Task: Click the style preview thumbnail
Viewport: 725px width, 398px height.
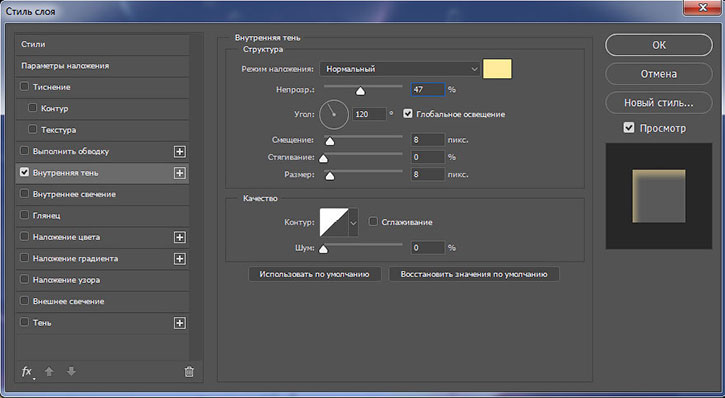Action: pos(659,196)
